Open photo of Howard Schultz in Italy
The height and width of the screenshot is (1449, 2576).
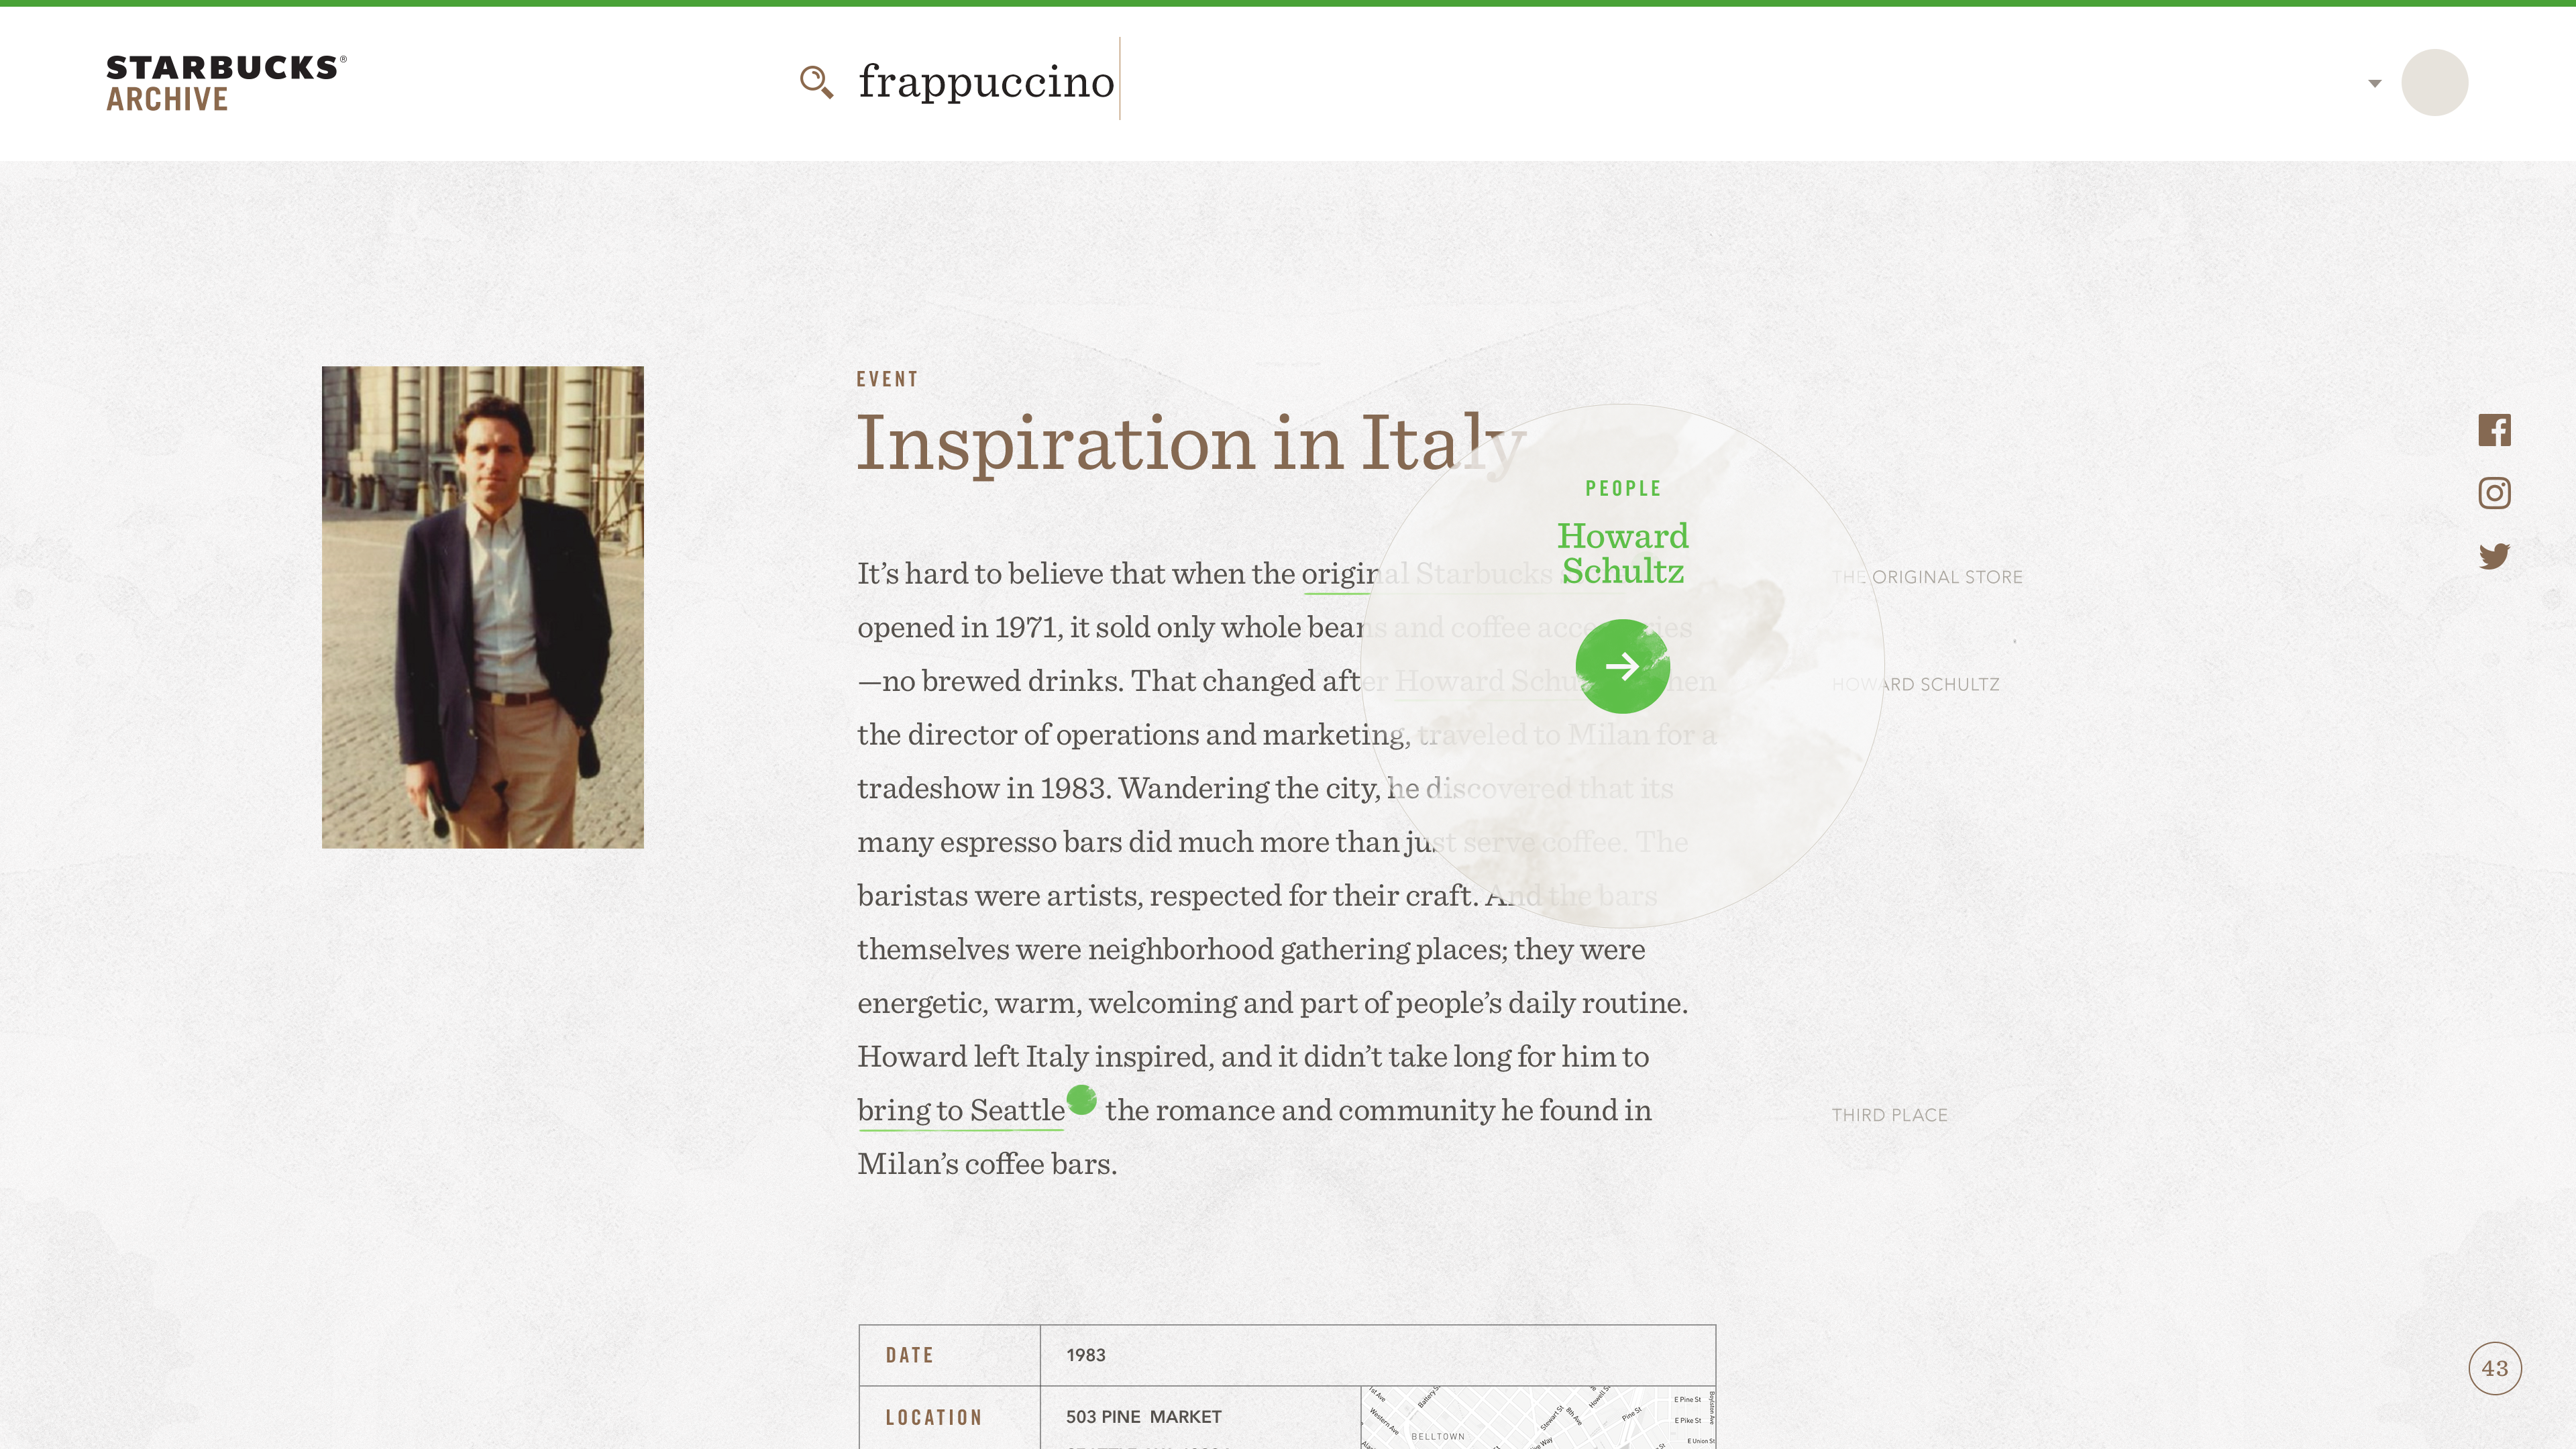(482, 607)
